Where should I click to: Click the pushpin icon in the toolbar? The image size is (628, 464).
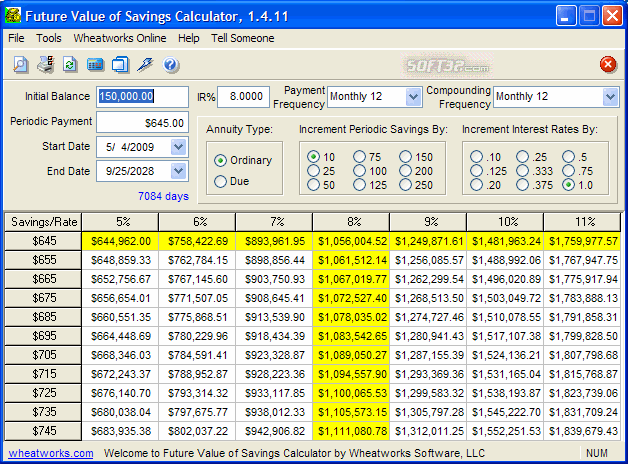click(145, 64)
